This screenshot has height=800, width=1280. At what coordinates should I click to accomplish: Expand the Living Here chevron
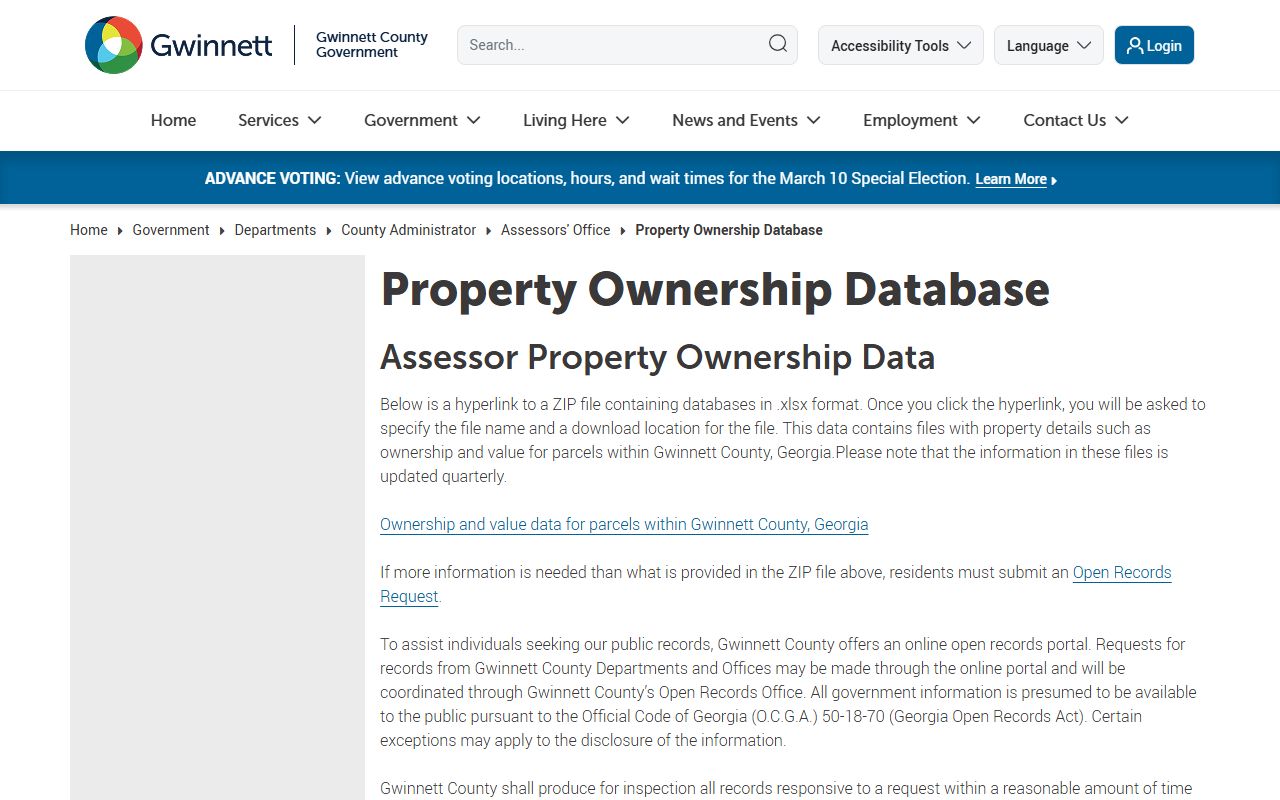(x=622, y=120)
